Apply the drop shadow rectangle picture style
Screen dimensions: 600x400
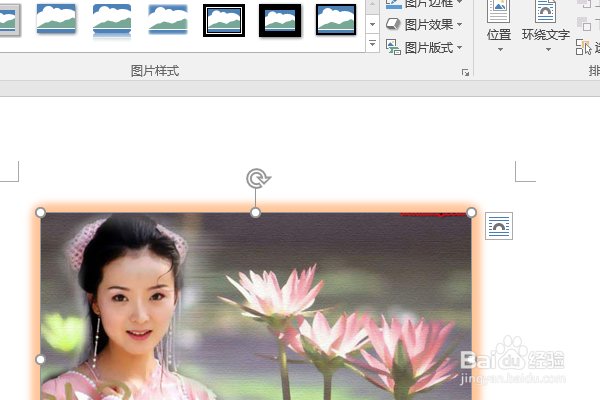(x=56, y=19)
